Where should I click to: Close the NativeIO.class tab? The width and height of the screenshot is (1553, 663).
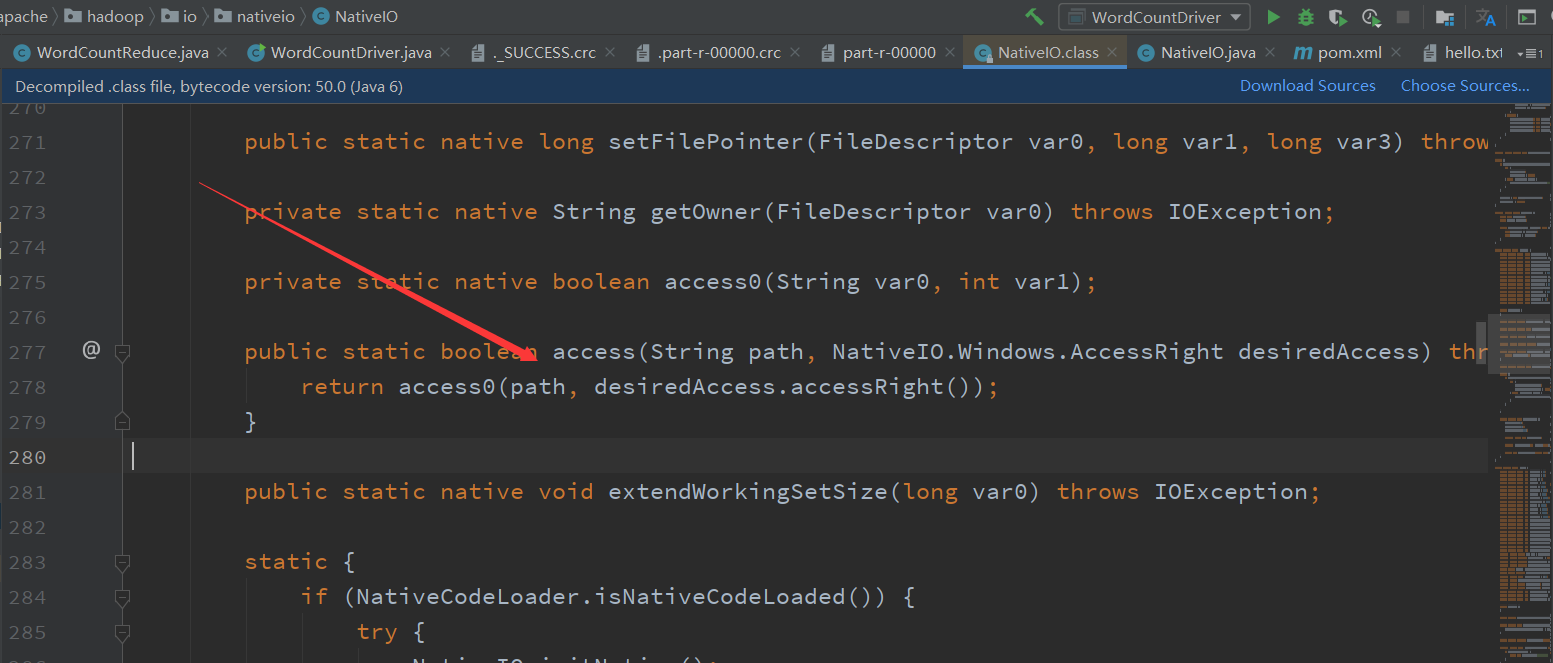[x=1112, y=52]
